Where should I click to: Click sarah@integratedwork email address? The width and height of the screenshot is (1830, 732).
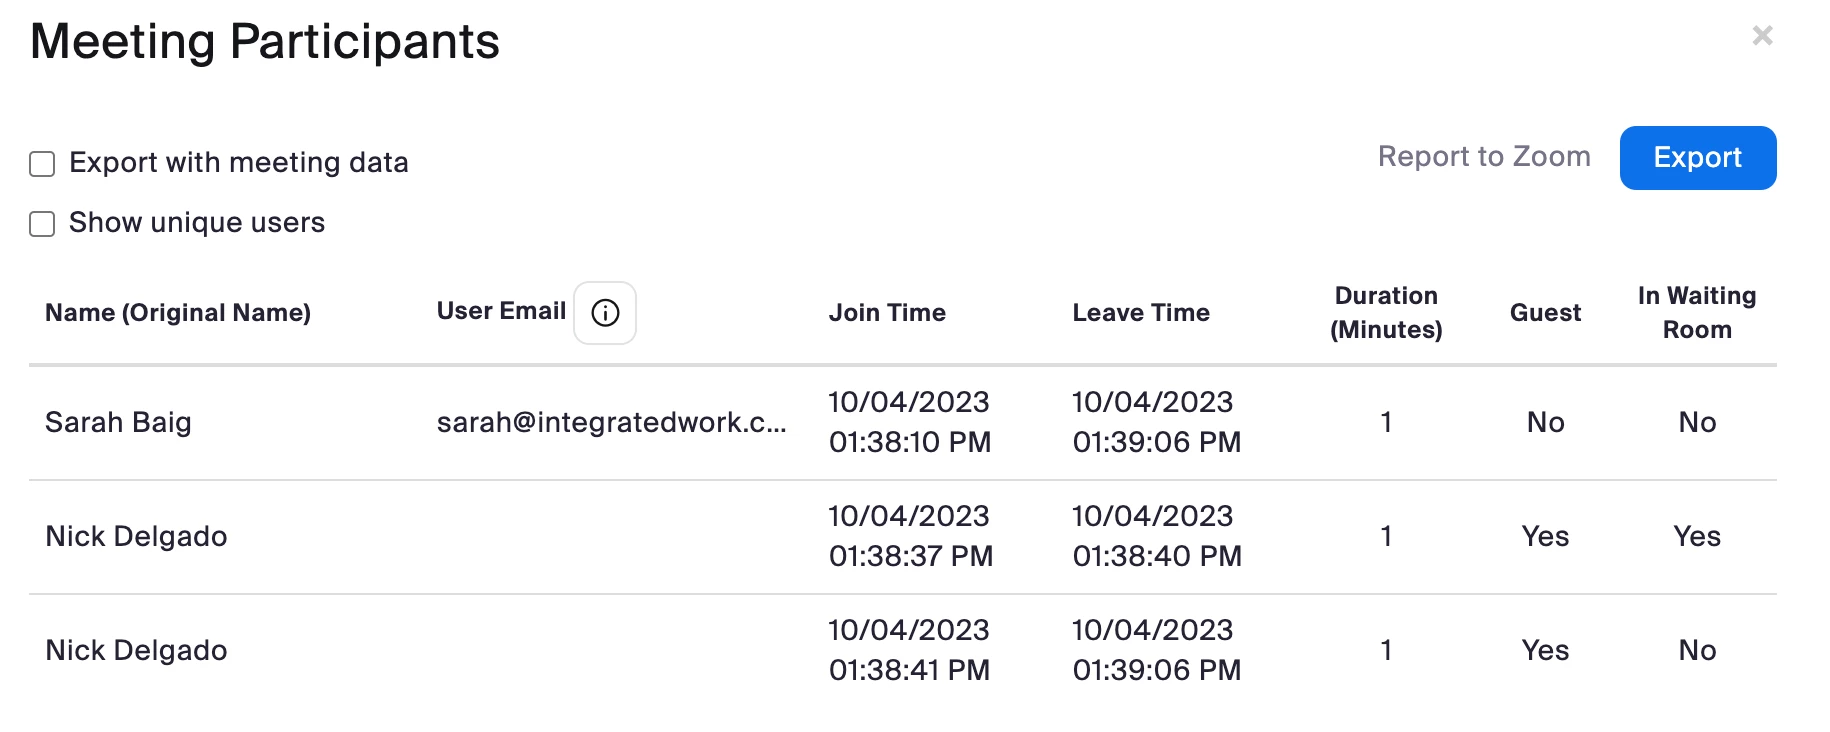pos(611,422)
